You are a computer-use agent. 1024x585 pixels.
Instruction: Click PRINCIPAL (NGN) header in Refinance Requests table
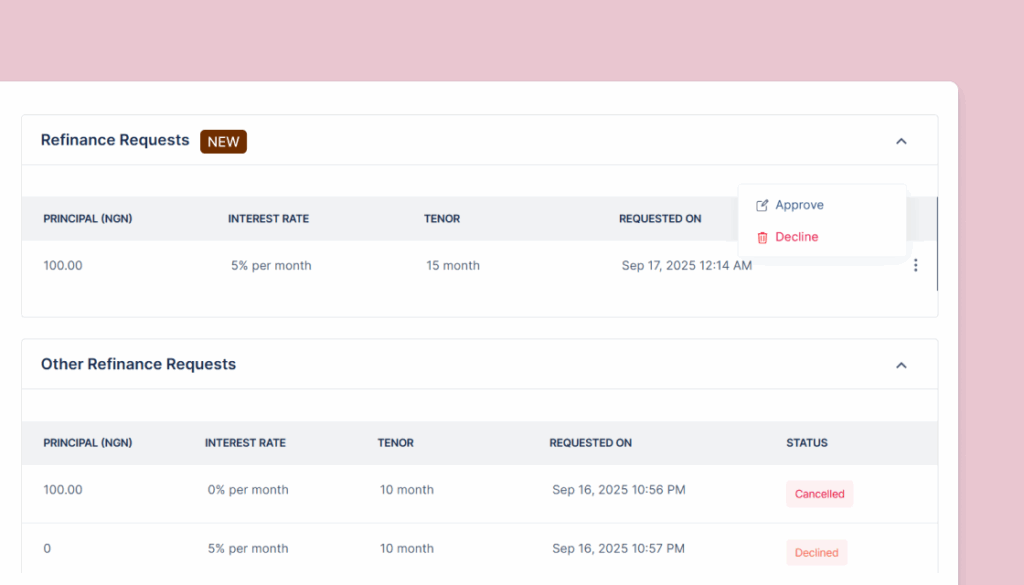point(88,219)
